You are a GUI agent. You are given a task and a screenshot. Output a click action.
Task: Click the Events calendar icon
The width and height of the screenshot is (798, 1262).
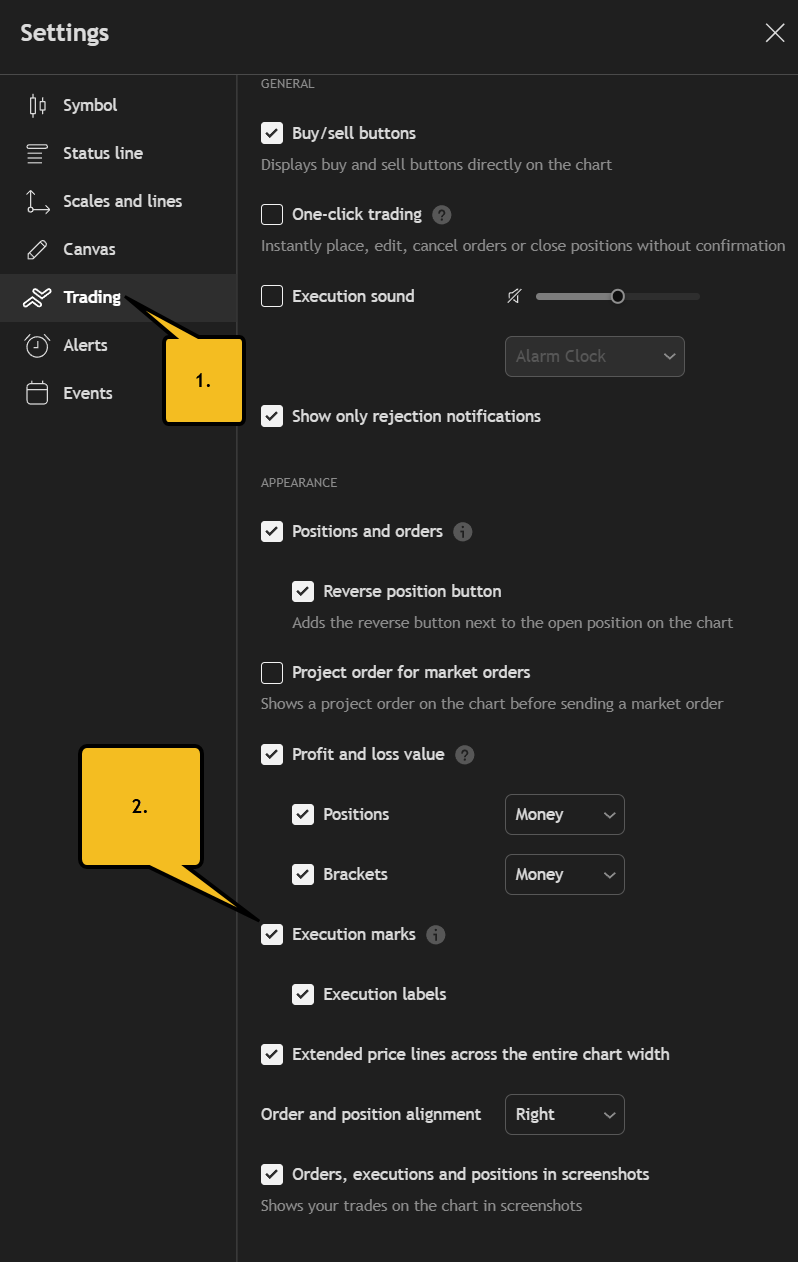[x=37, y=393]
